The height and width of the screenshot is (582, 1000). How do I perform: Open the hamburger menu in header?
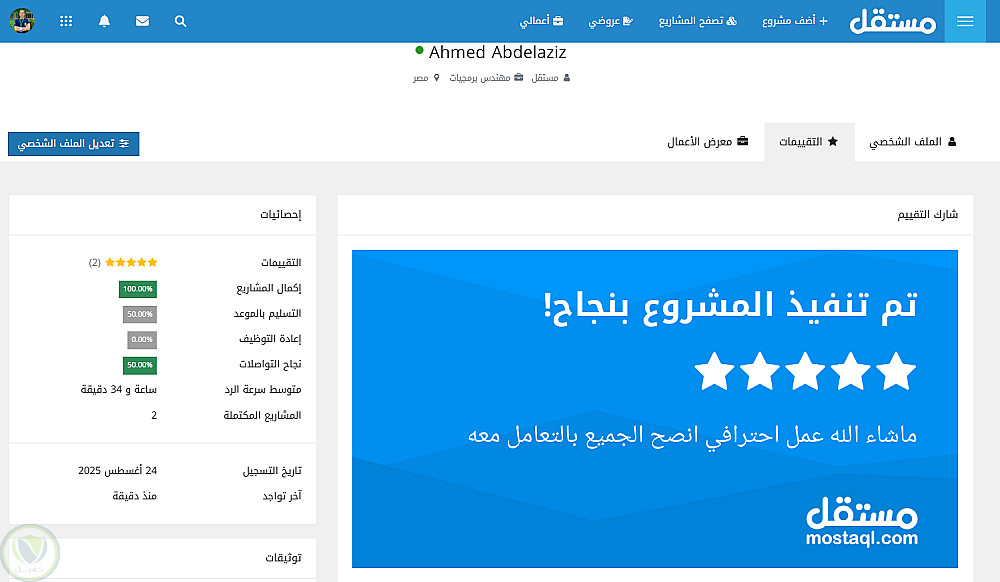[x=965, y=21]
